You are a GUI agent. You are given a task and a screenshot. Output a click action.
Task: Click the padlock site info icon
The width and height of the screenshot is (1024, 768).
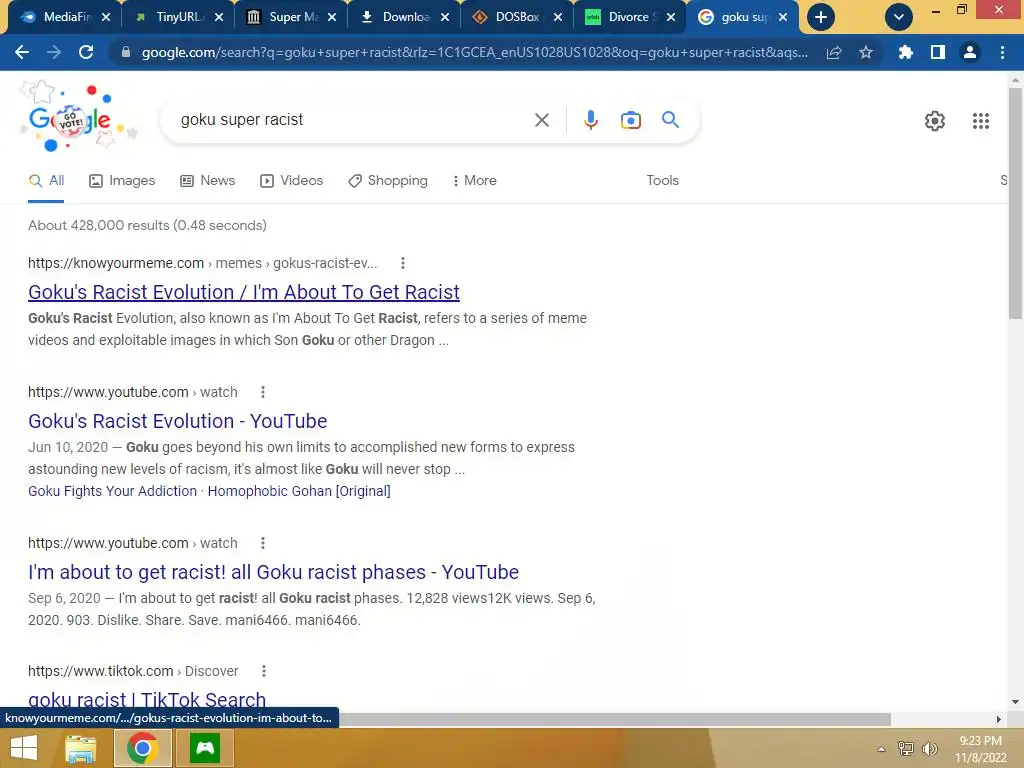coord(126,52)
